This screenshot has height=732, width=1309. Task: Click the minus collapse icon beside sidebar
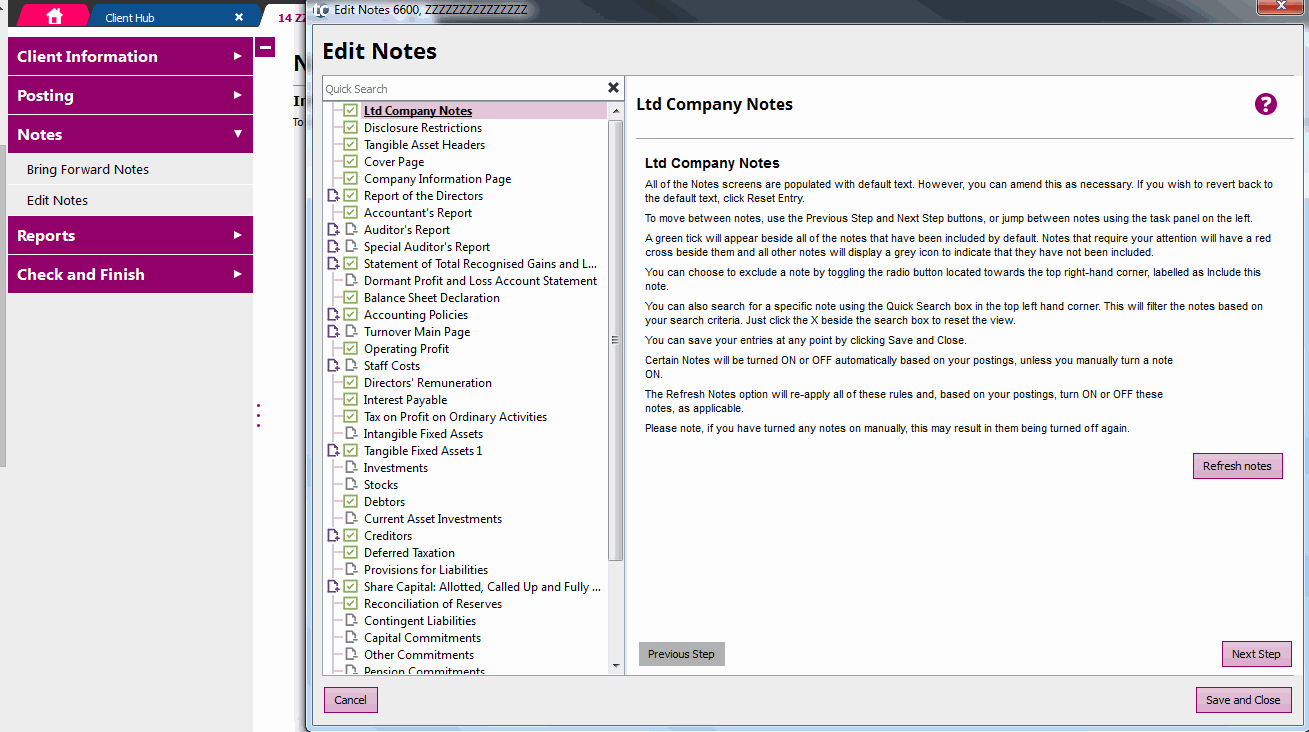(264, 47)
